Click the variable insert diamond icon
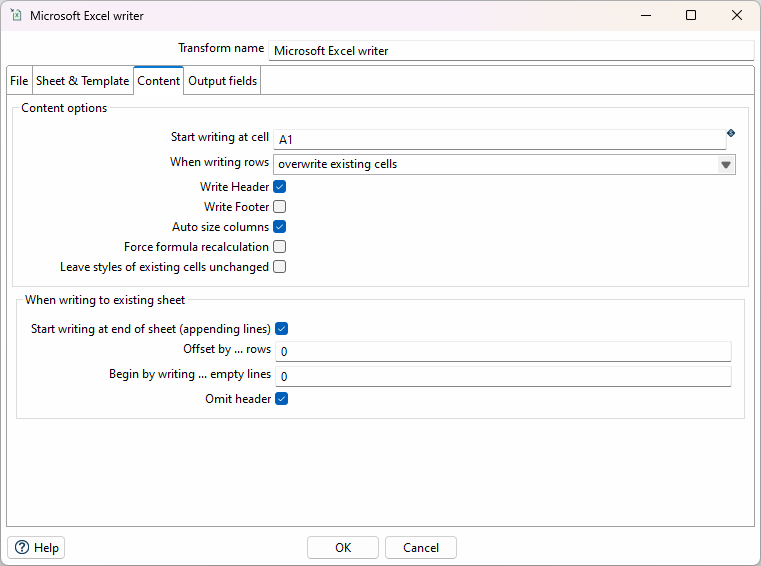The height and width of the screenshot is (566, 761). [731, 133]
